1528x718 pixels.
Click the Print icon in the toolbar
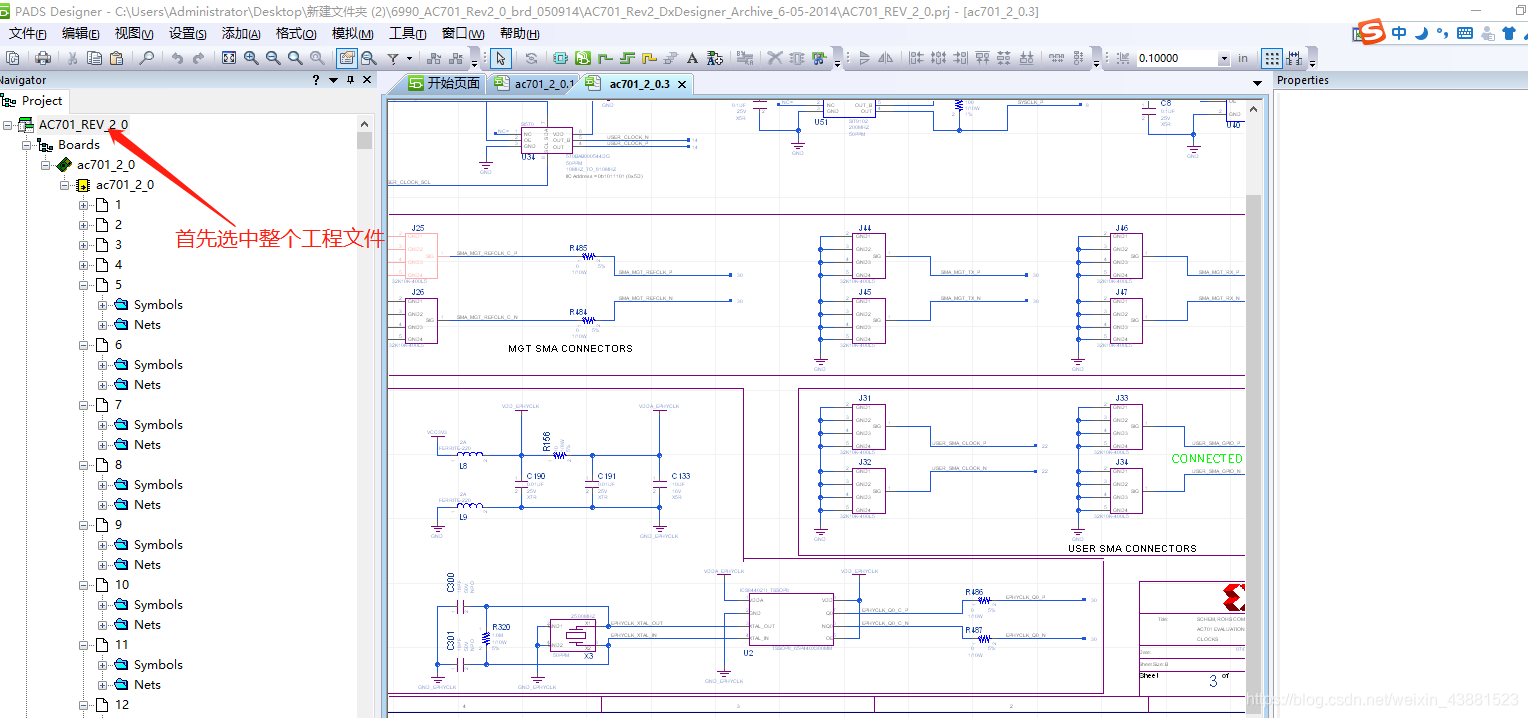(43, 58)
